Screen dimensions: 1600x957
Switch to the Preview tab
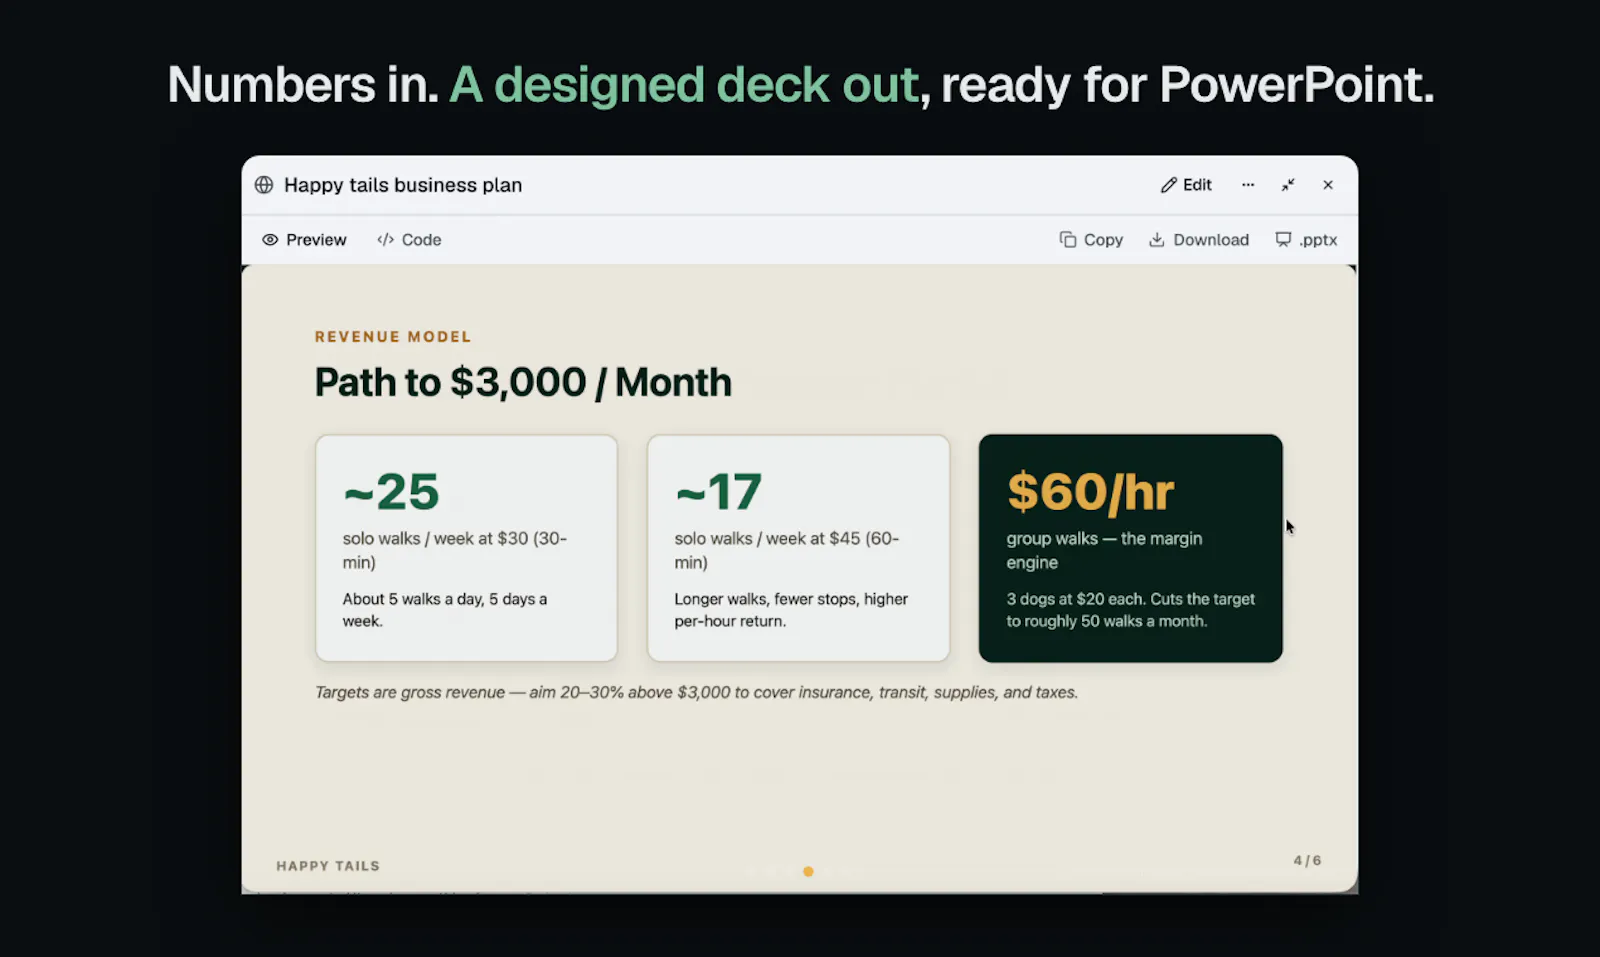[x=304, y=240]
